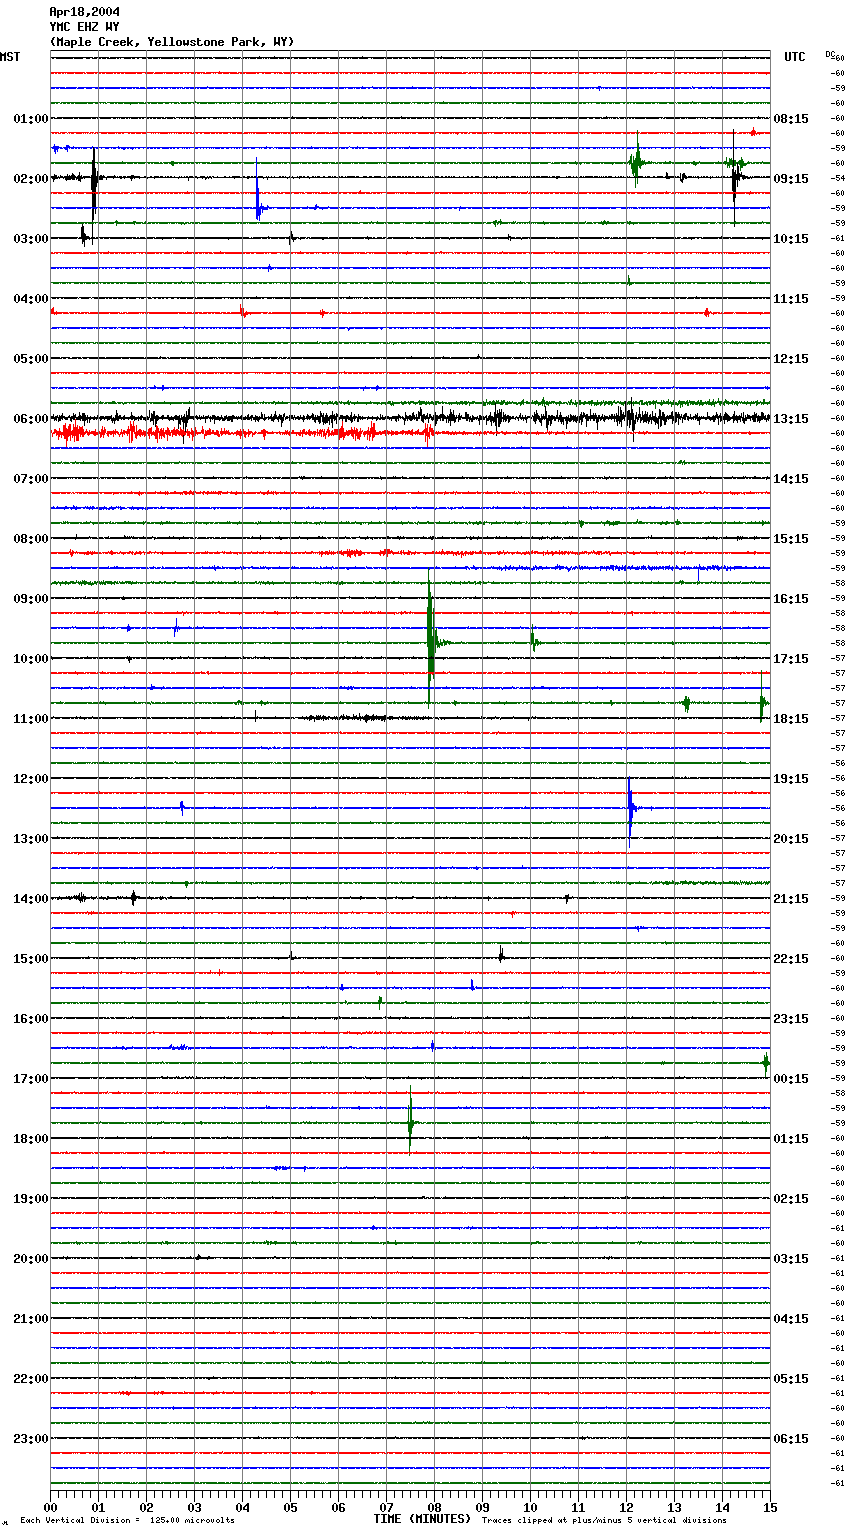Image resolution: width=850 pixels, height=1534 pixels.
Task: Click minute tick "05" on the bottom axis
Action: pos(290,1507)
